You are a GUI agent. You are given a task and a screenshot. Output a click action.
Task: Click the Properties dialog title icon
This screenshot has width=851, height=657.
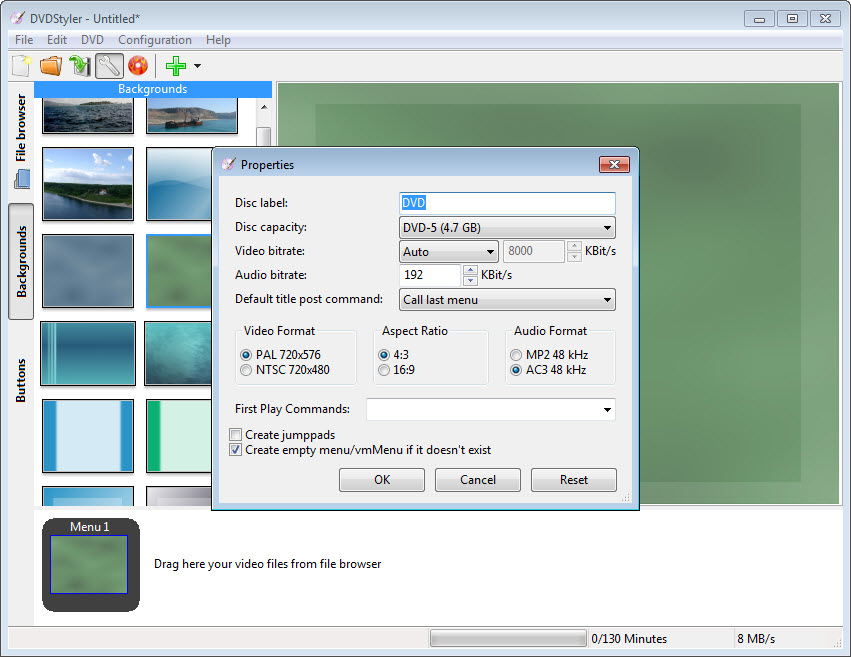[x=228, y=164]
